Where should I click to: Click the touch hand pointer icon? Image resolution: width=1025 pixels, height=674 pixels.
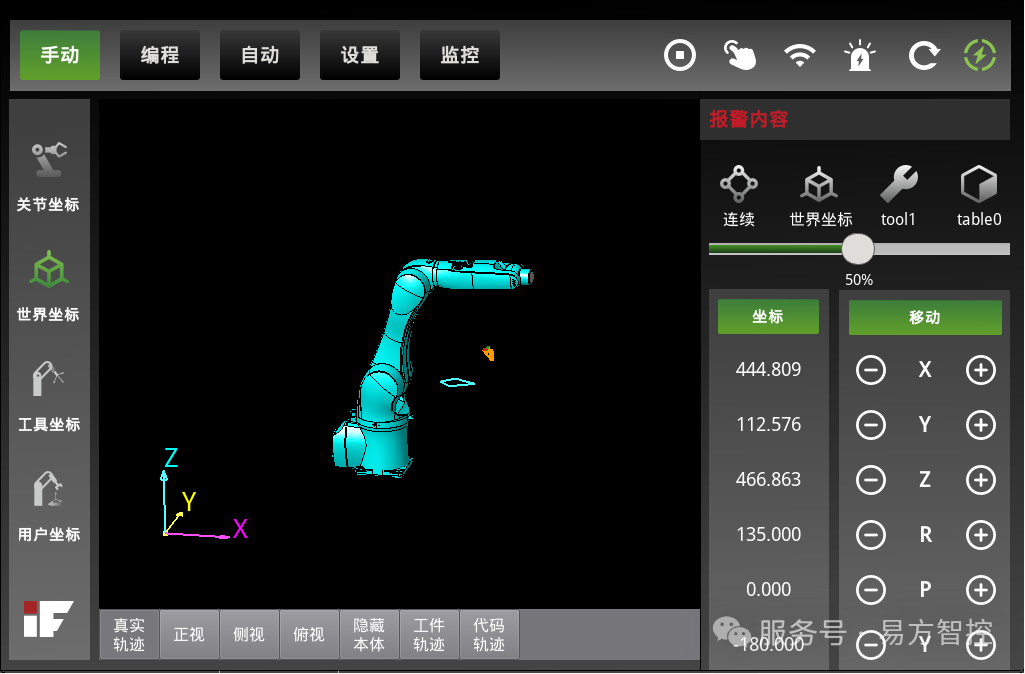click(x=739, y=56)
